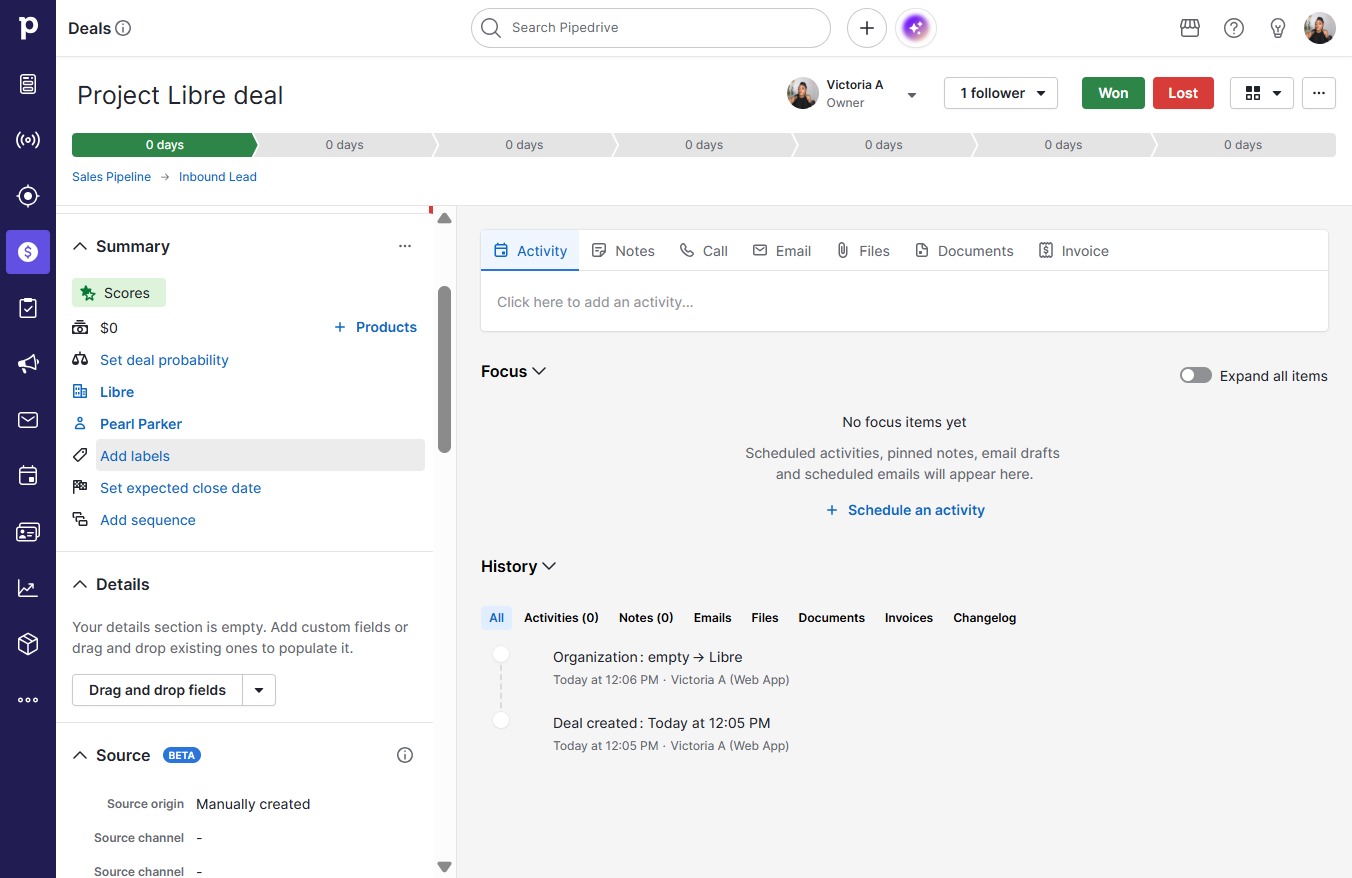Click Schedule an activity link
This screenshot has width=1352, height=878.
[905, 510]
